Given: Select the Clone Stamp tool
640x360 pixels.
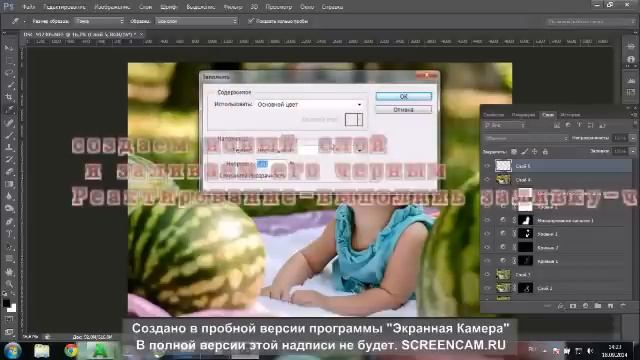Looking at the screenshot, I should click(x=9, y=147).
